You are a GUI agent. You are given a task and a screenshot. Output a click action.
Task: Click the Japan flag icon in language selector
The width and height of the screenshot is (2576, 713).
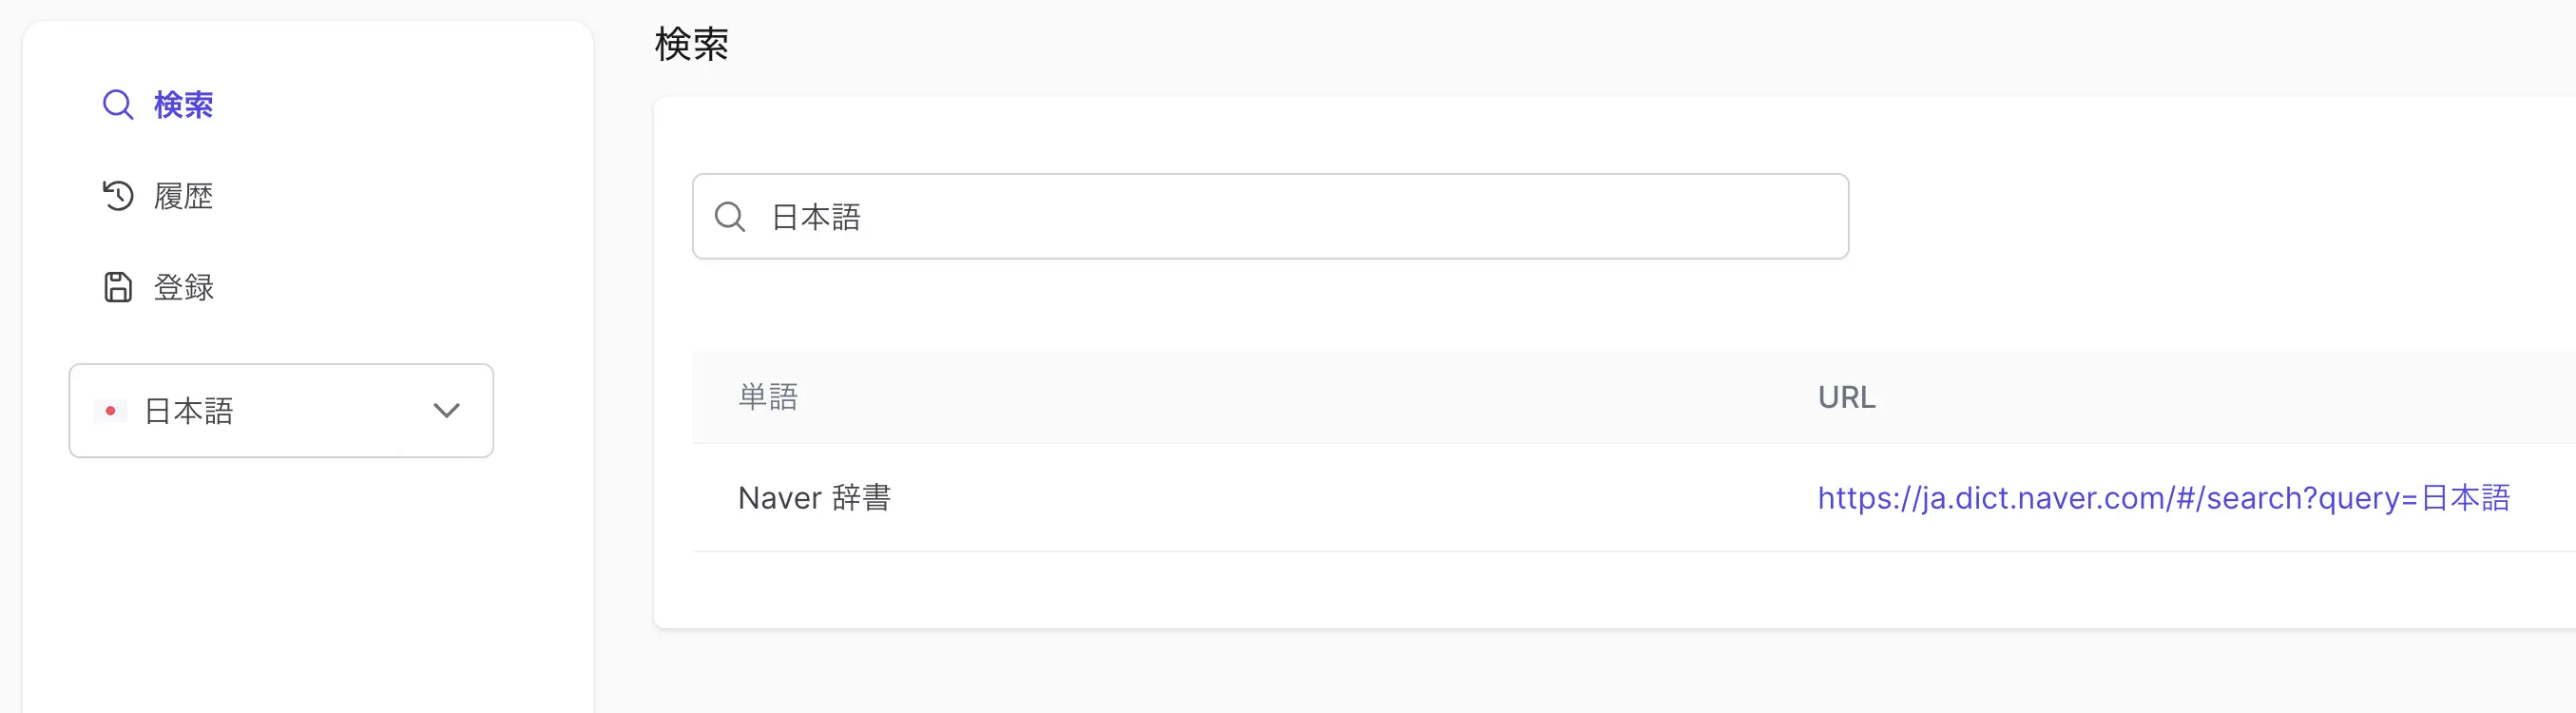point(110,411)
